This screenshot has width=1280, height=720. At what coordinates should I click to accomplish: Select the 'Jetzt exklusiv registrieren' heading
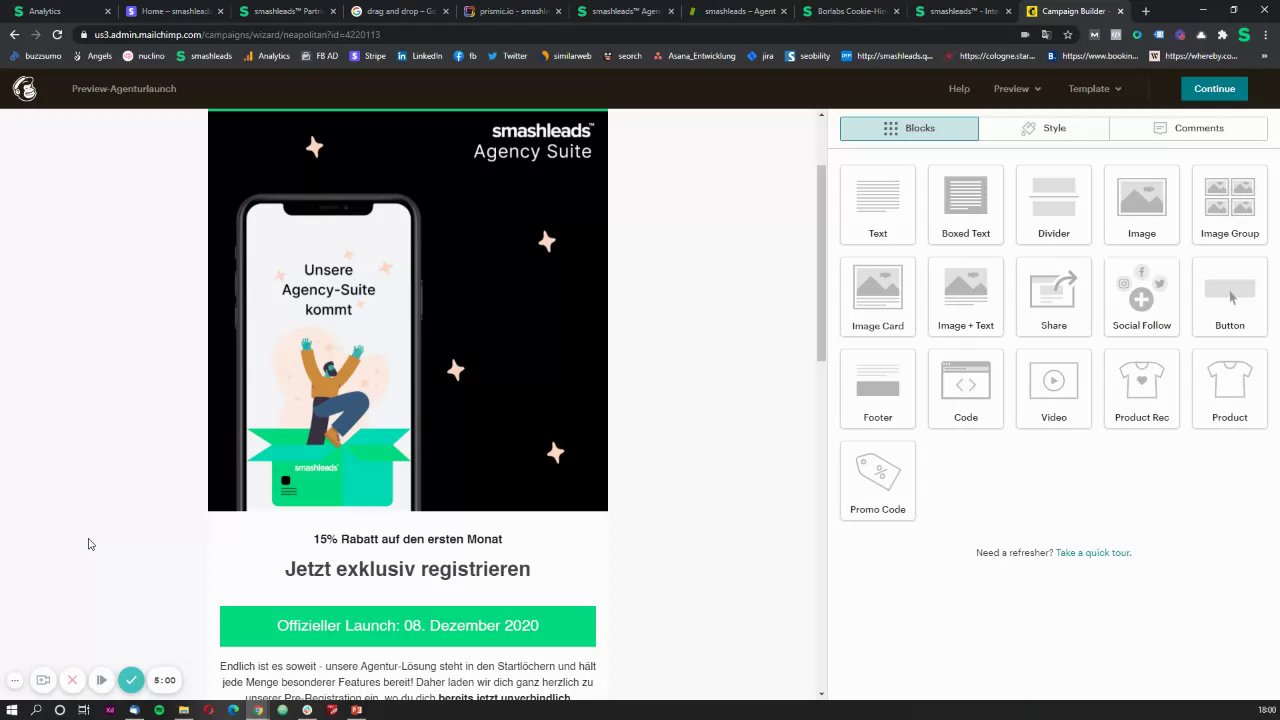click(408, 569)
